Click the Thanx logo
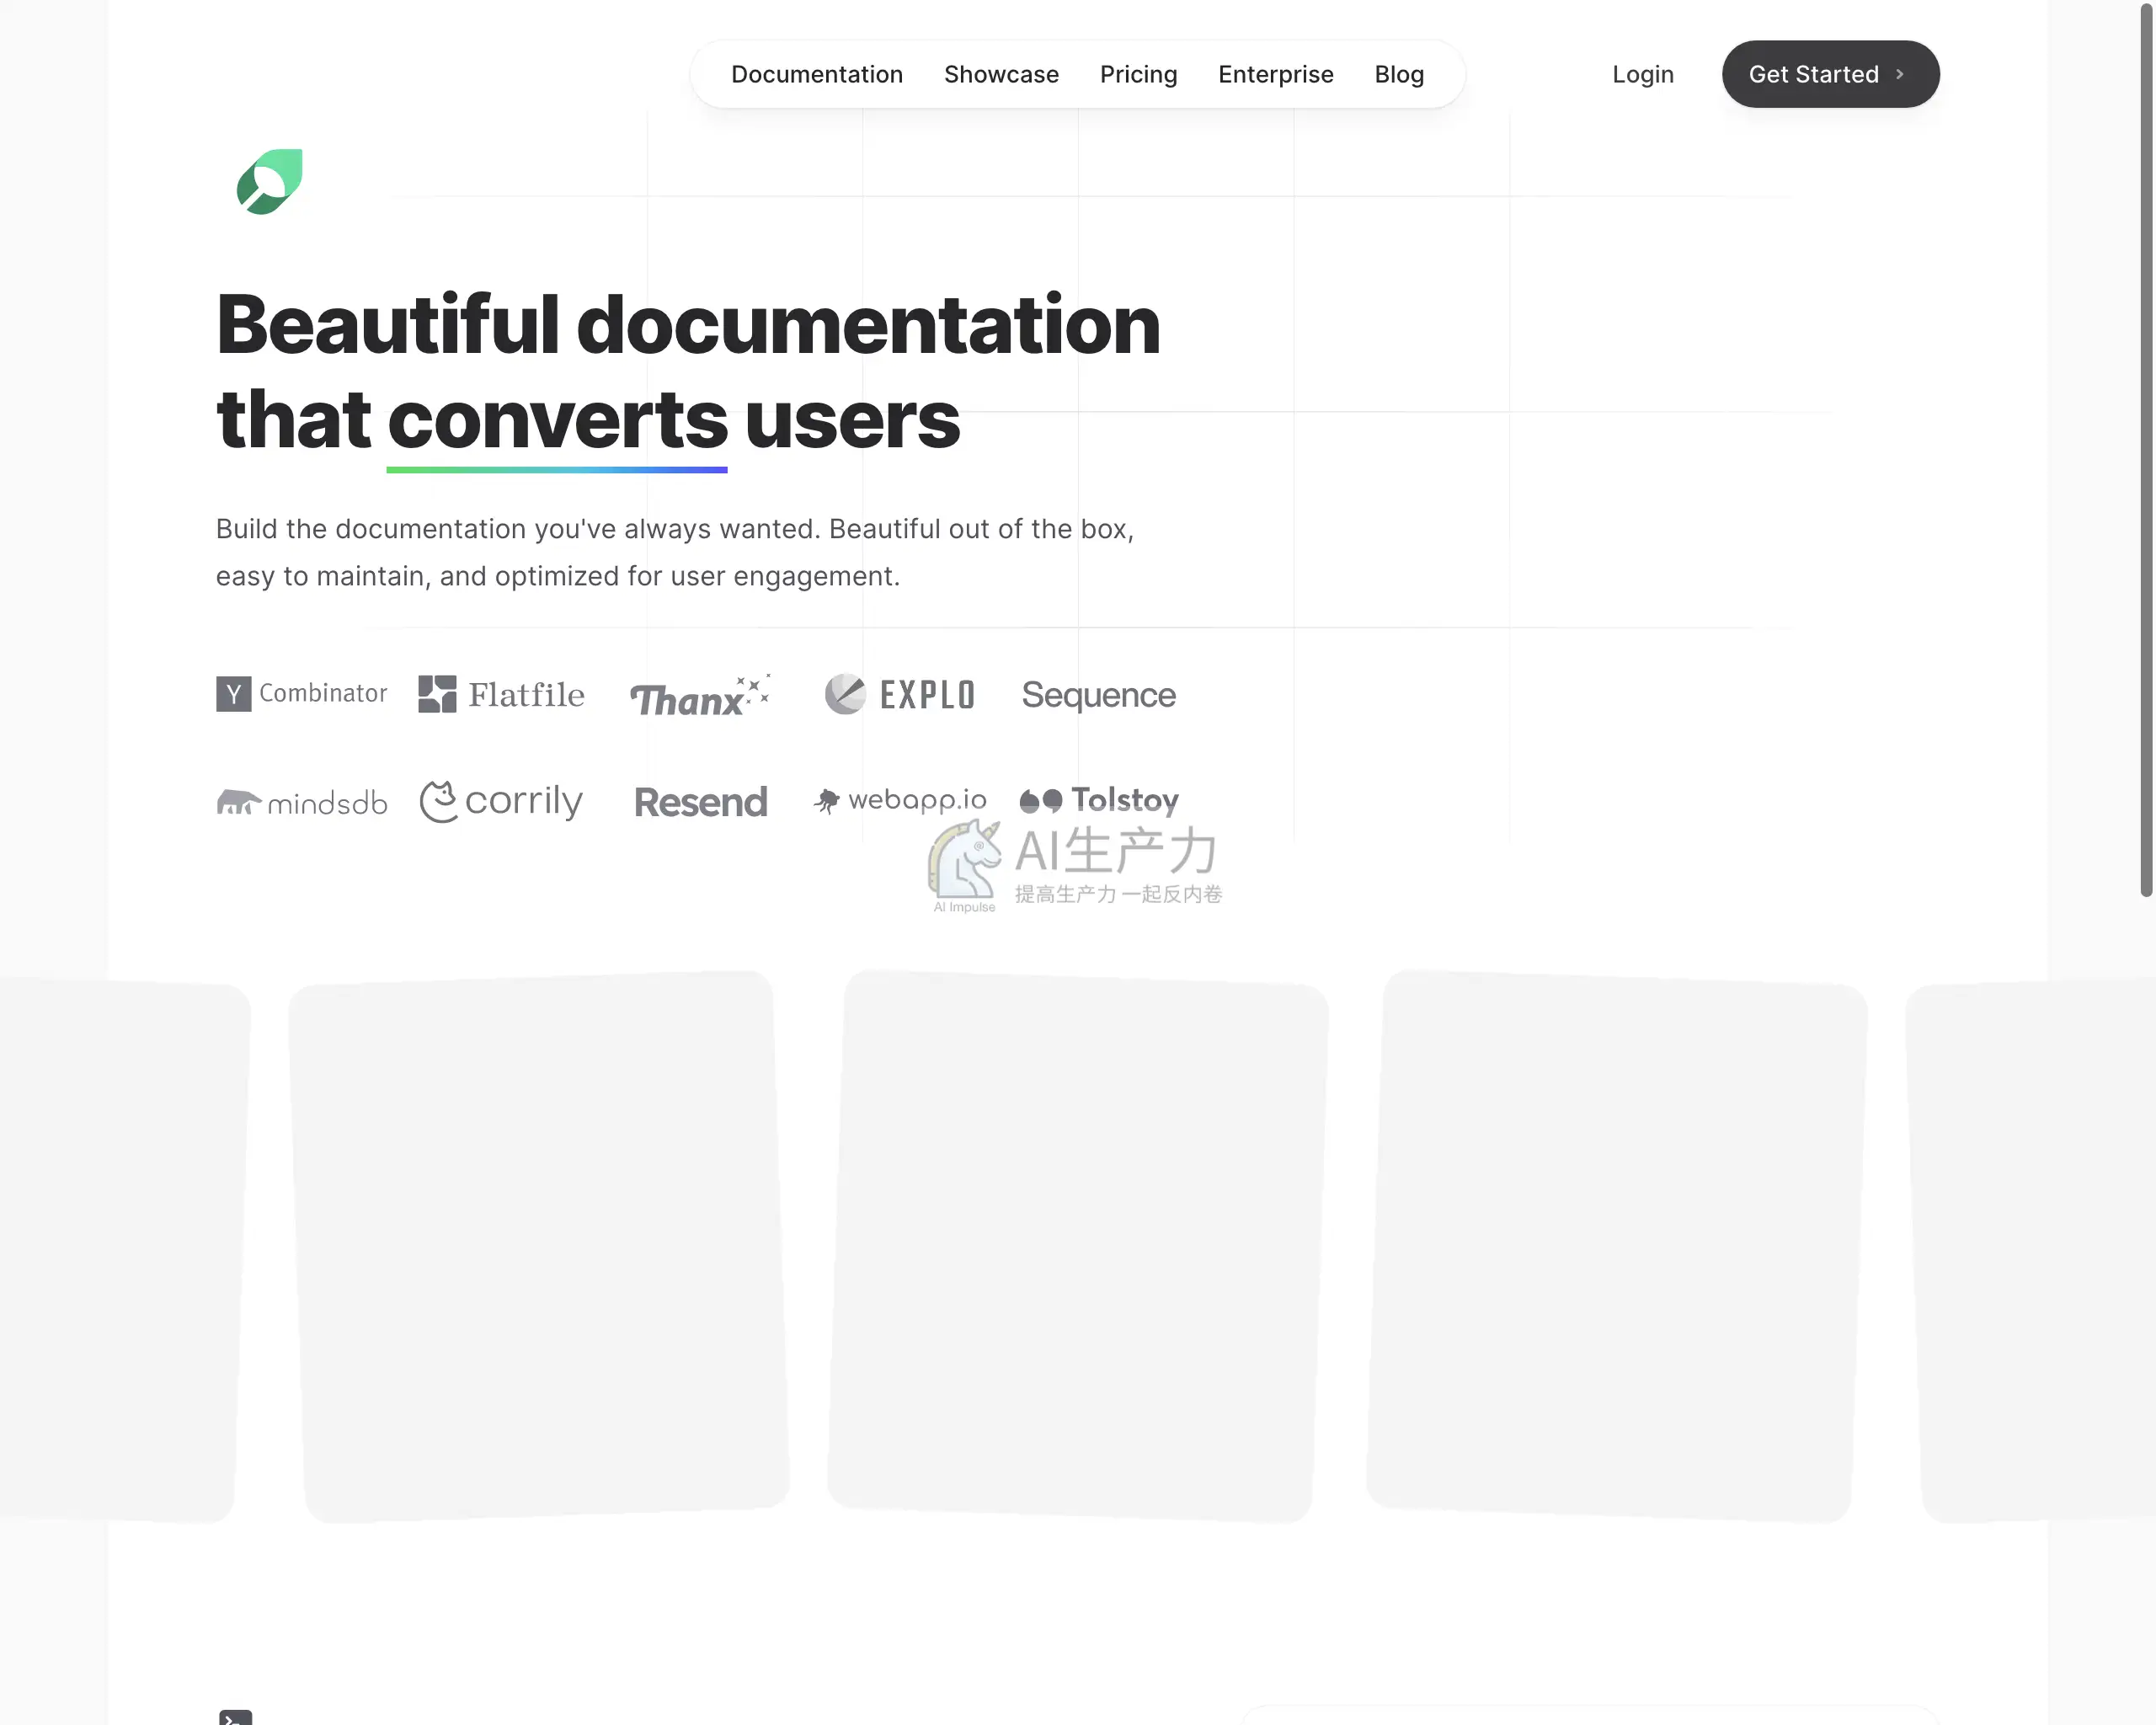 coord(700,696)
